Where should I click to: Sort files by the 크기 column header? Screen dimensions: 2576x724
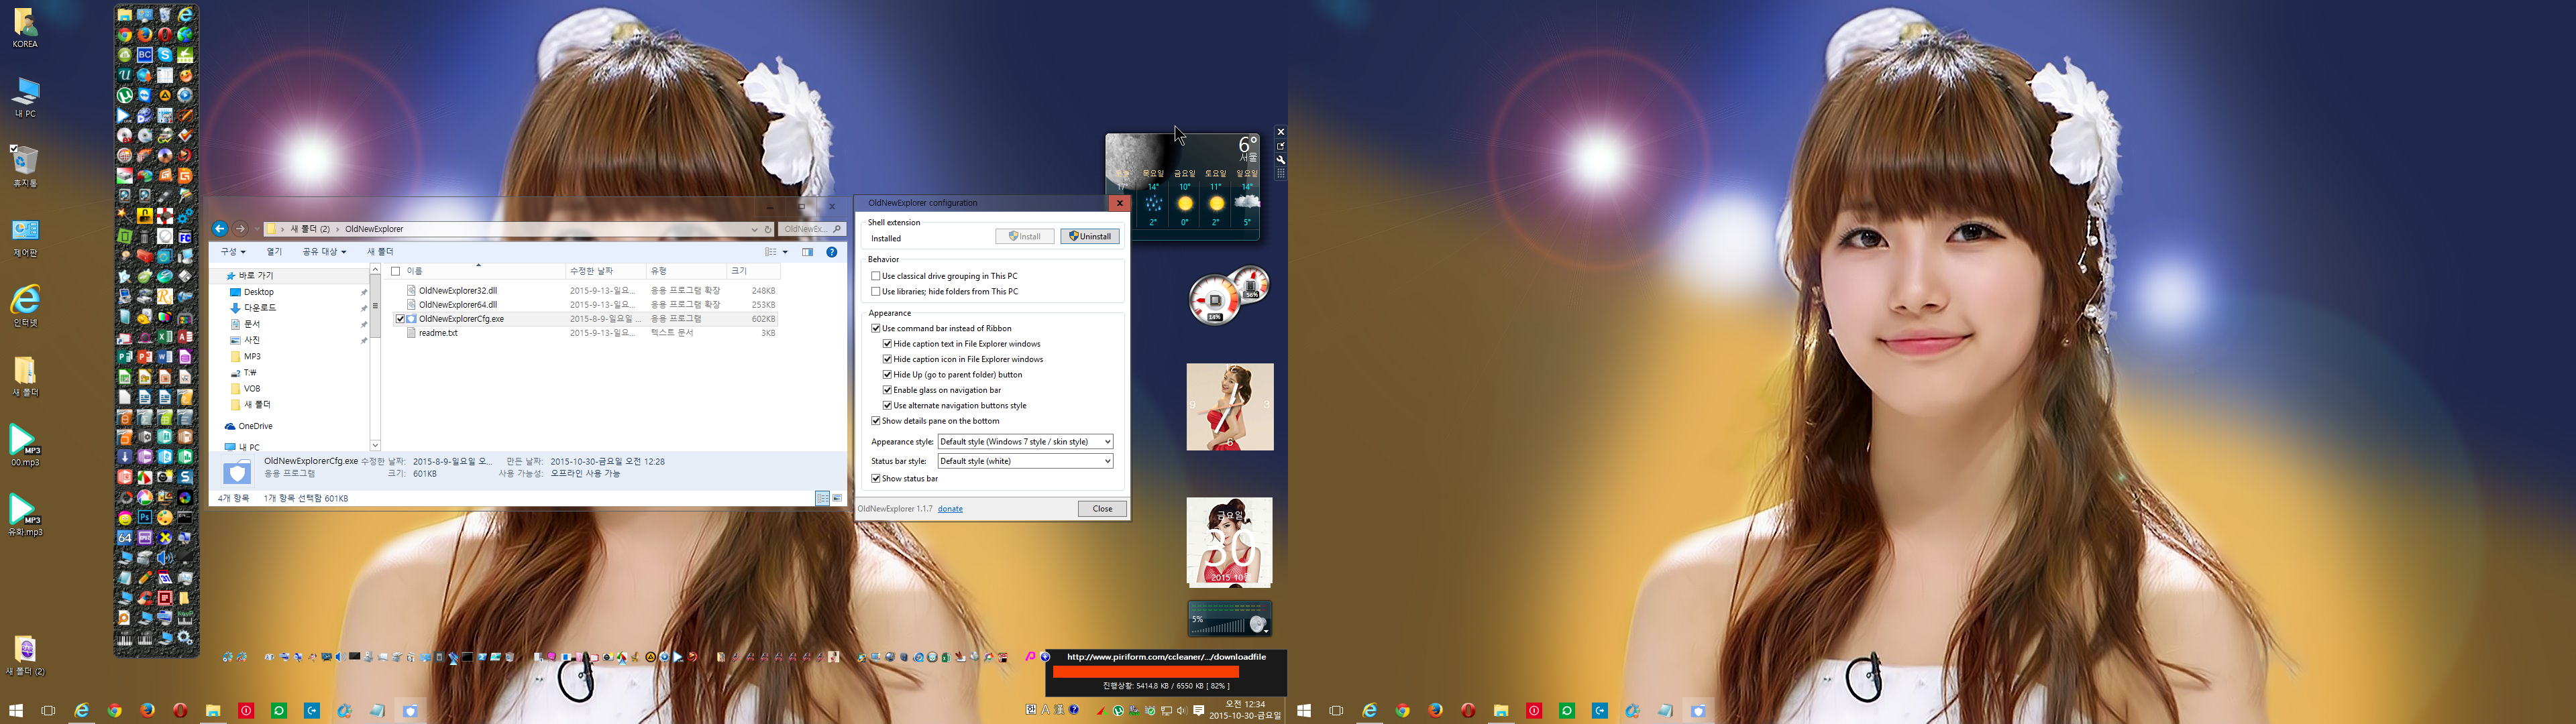[x=753, y=271]
